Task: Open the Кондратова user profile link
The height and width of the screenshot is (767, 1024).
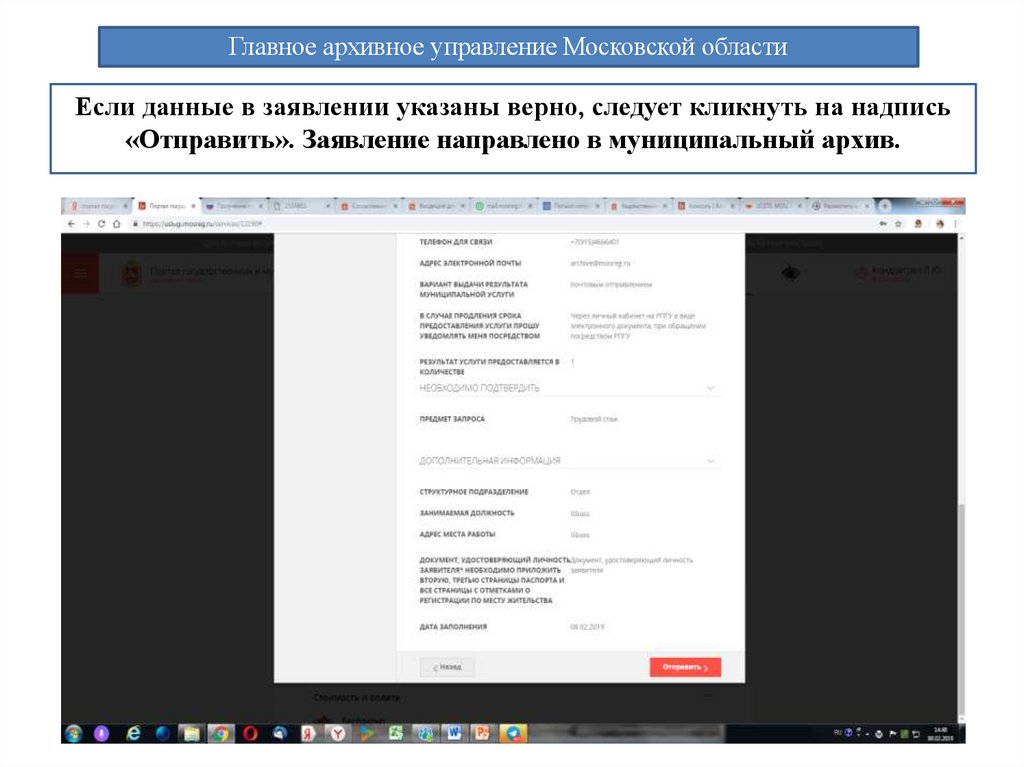Action: coord(899,273)
